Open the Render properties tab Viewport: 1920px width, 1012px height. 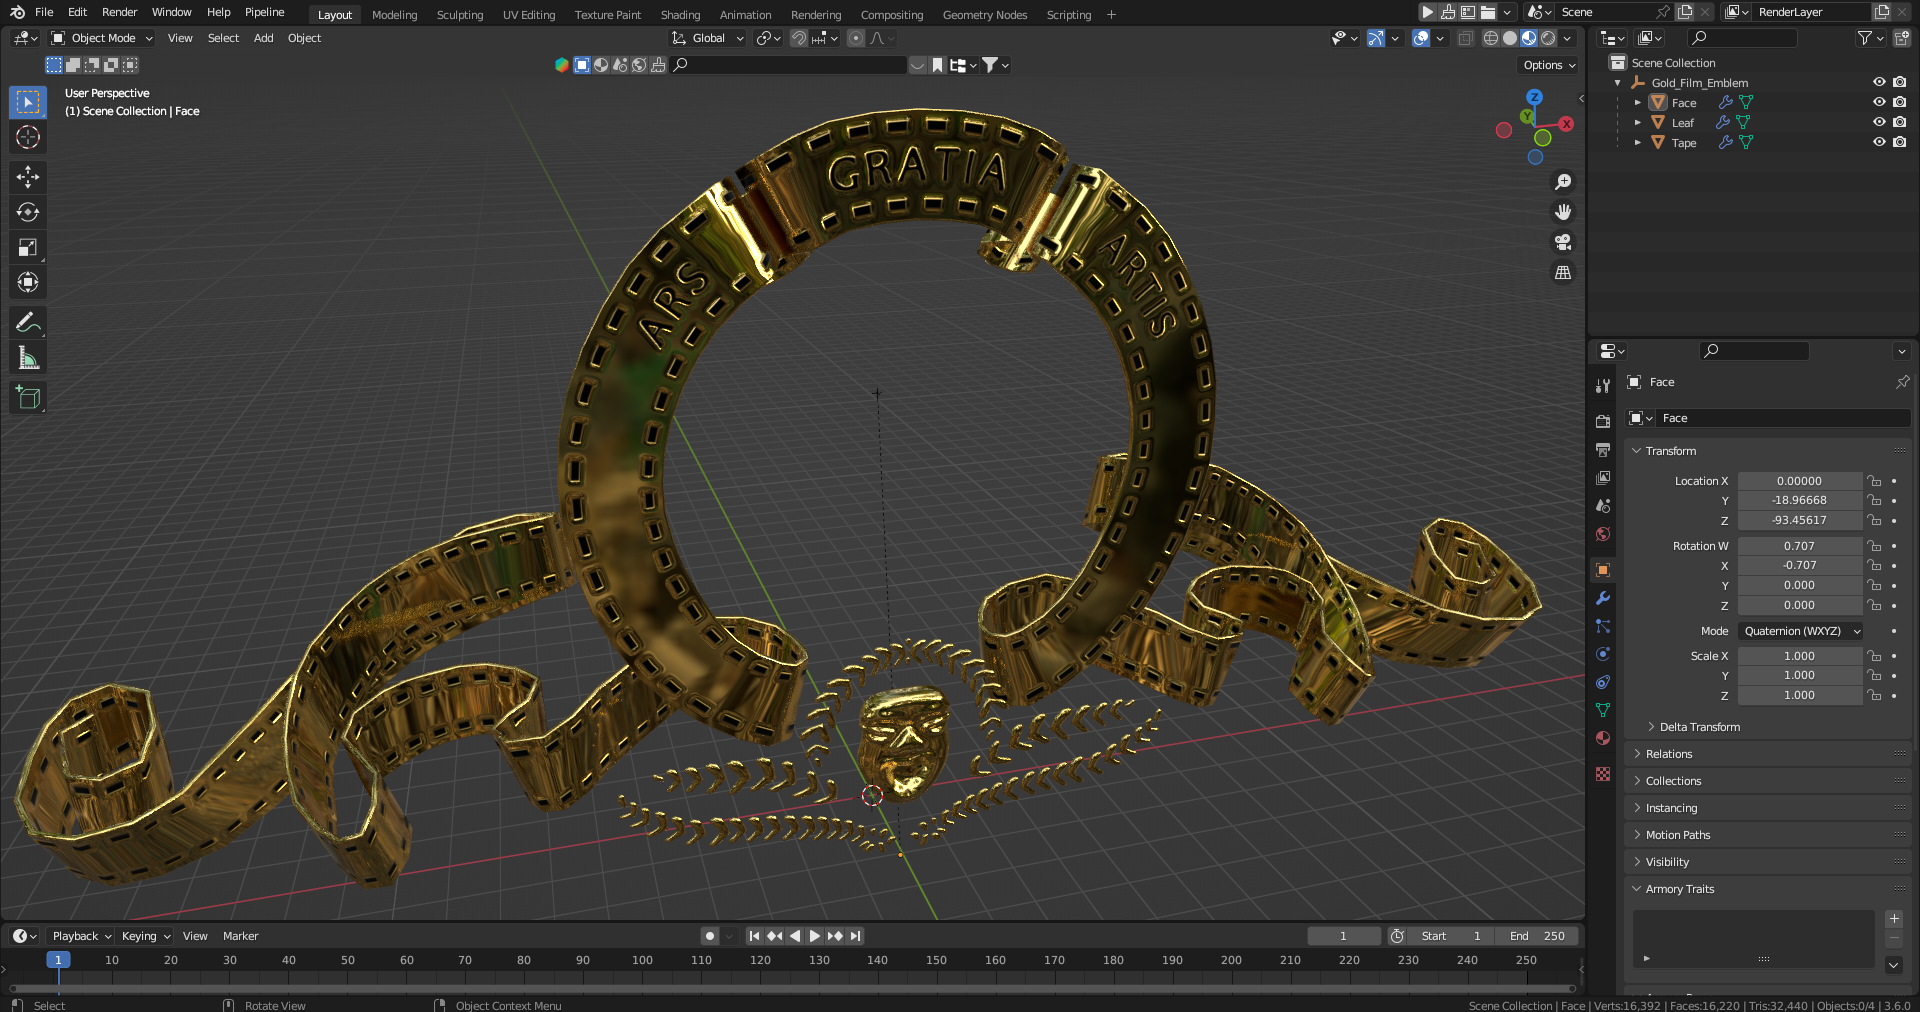point(1603,422)
